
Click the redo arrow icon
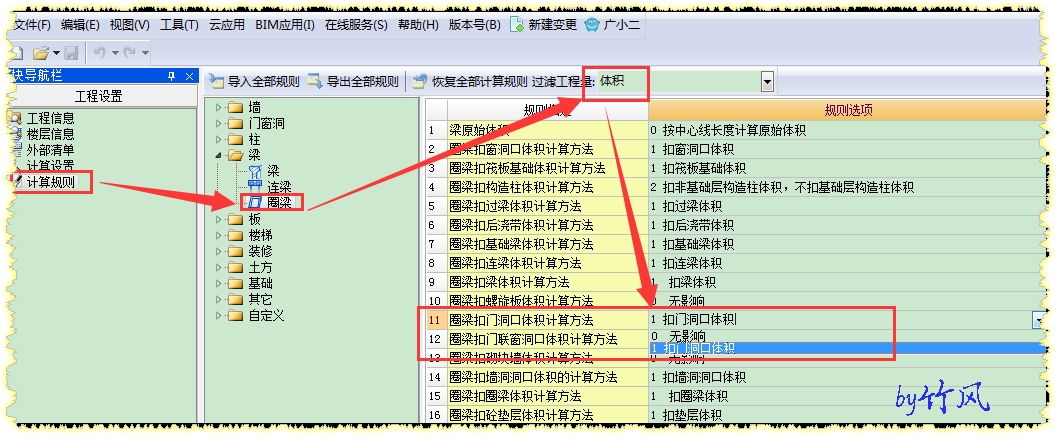[x=130, y=52]
